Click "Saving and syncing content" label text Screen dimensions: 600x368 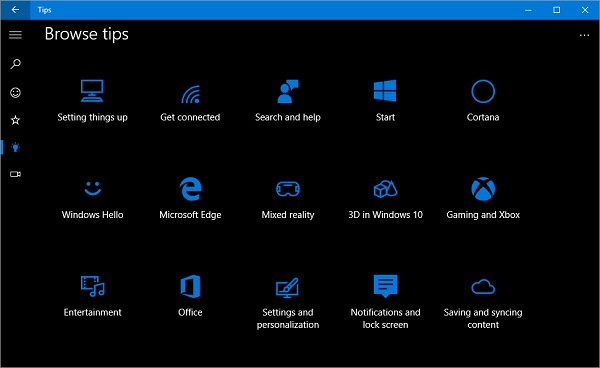tap(483, 319)
